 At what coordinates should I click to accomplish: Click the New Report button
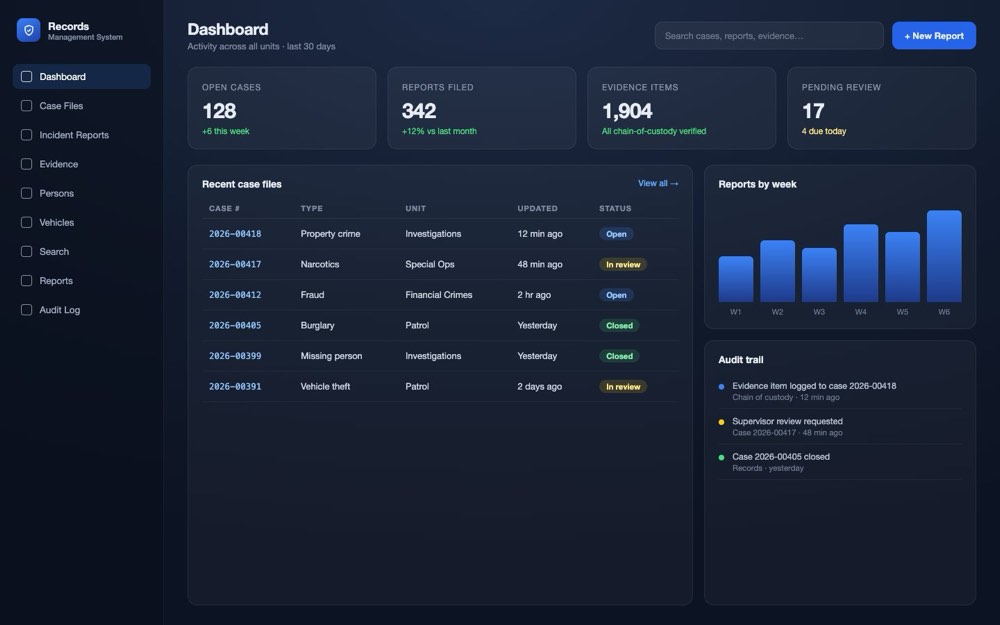[x=934, y=36]
